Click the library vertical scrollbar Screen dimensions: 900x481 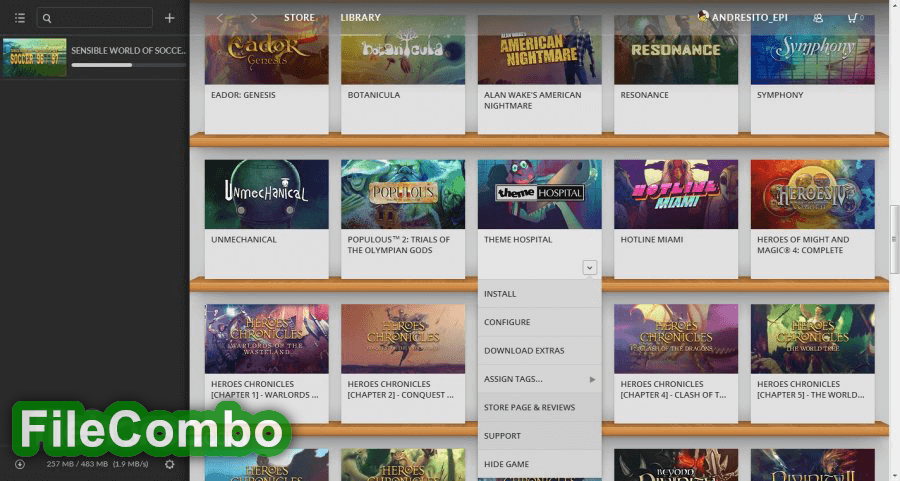894,239
